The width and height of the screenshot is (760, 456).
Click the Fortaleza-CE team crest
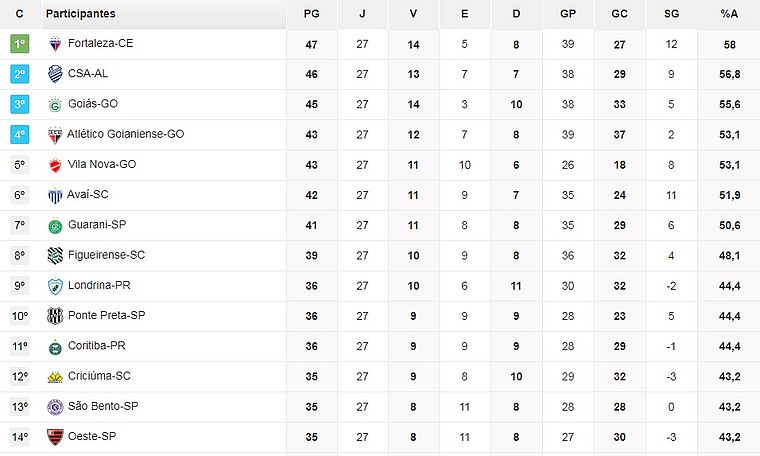pyautogui.click(x=55, y=44)
